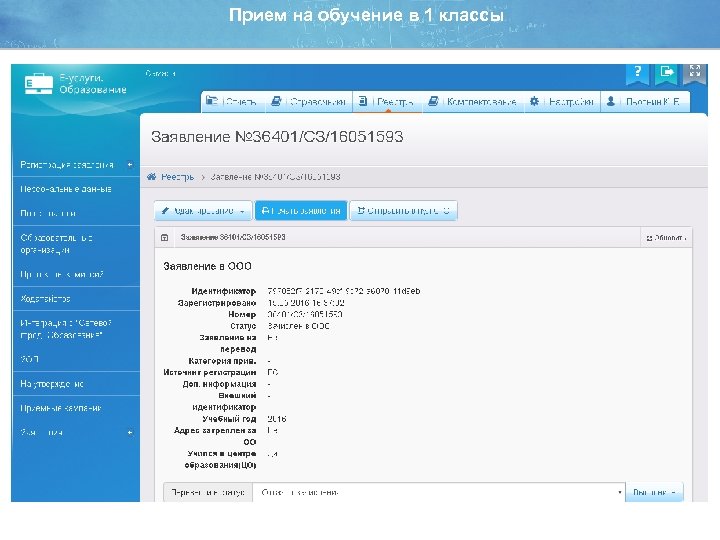Click the logout exit icon
Image resolution: width=720 pixels, height=540 pixels.
coord(666,73)
